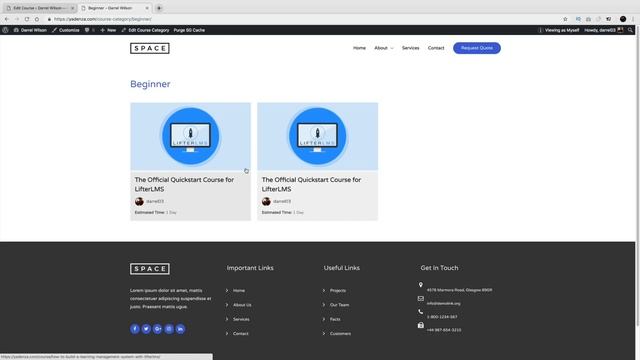Open the LinkedIn social icon
The height and width of the screenshot is (360, 640).
pos(180,329)
